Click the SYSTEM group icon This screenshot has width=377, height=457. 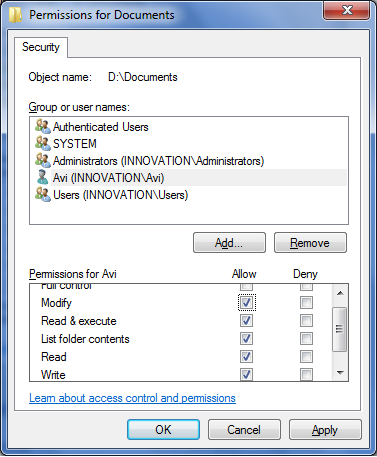click(43, 143)
